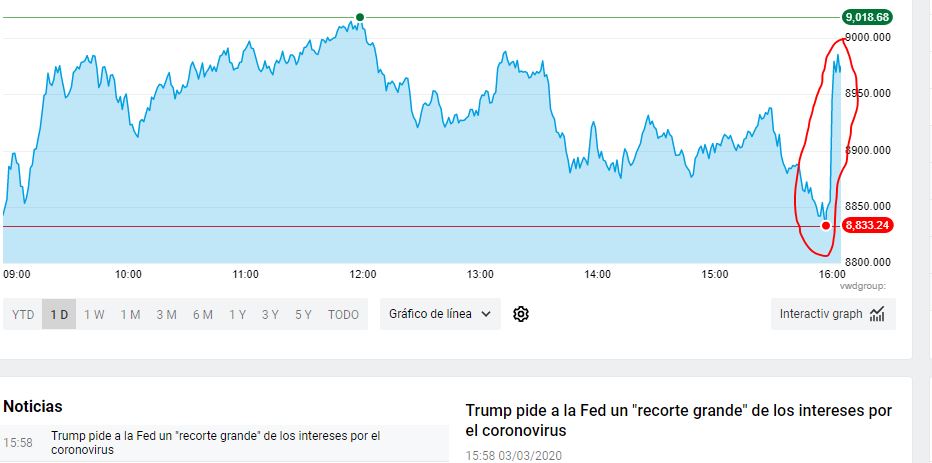Click the red 8,833.24 price label
The image size is (932, 463).
(867, 226)
